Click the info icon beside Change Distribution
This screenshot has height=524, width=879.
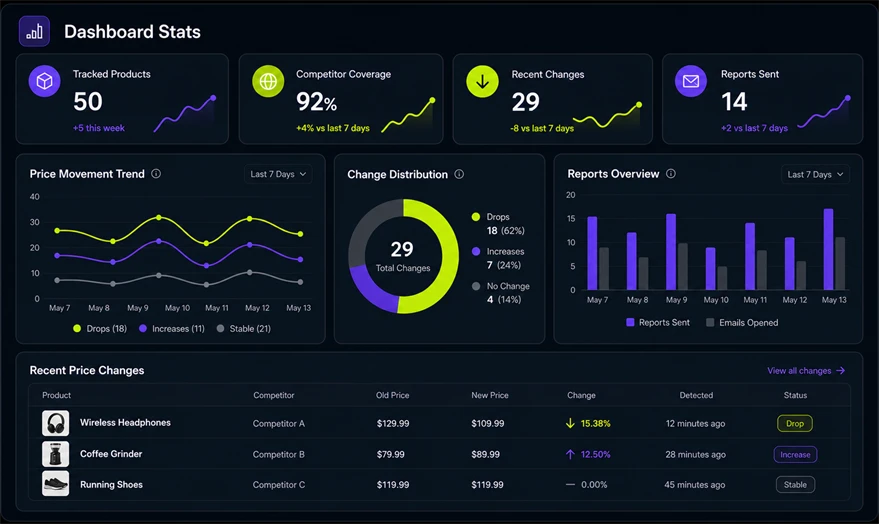point(459,174)
